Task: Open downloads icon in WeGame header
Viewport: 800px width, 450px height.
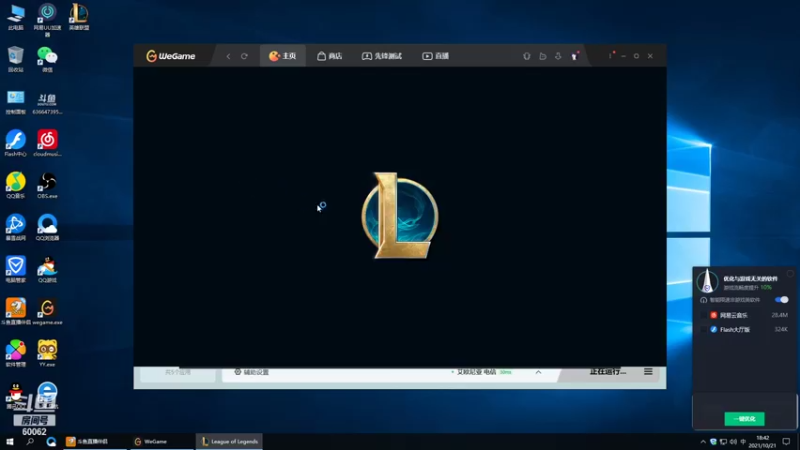Action: point(558,56)
